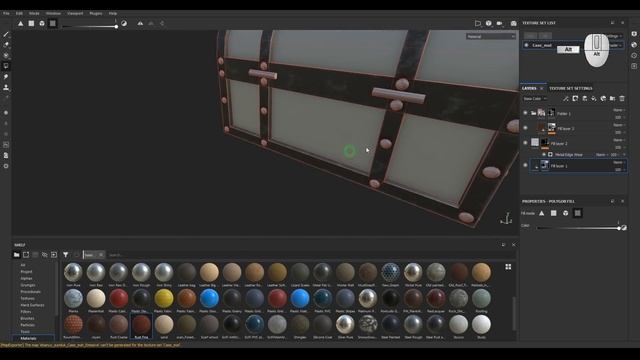
Task: Open the File menu
Action: point(6,13)
